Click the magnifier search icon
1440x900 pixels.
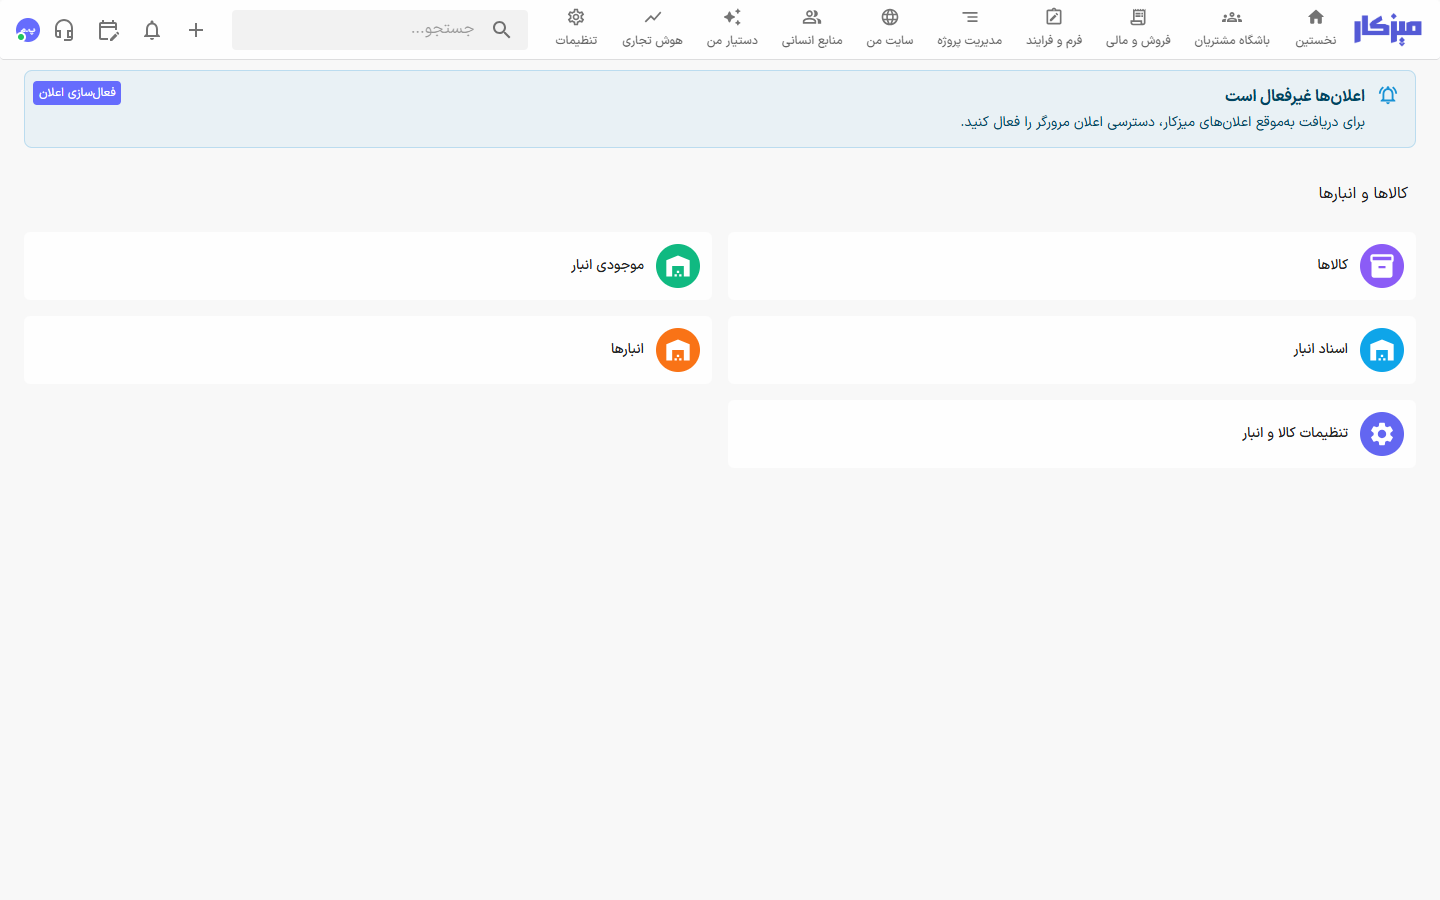click(502, 30)
